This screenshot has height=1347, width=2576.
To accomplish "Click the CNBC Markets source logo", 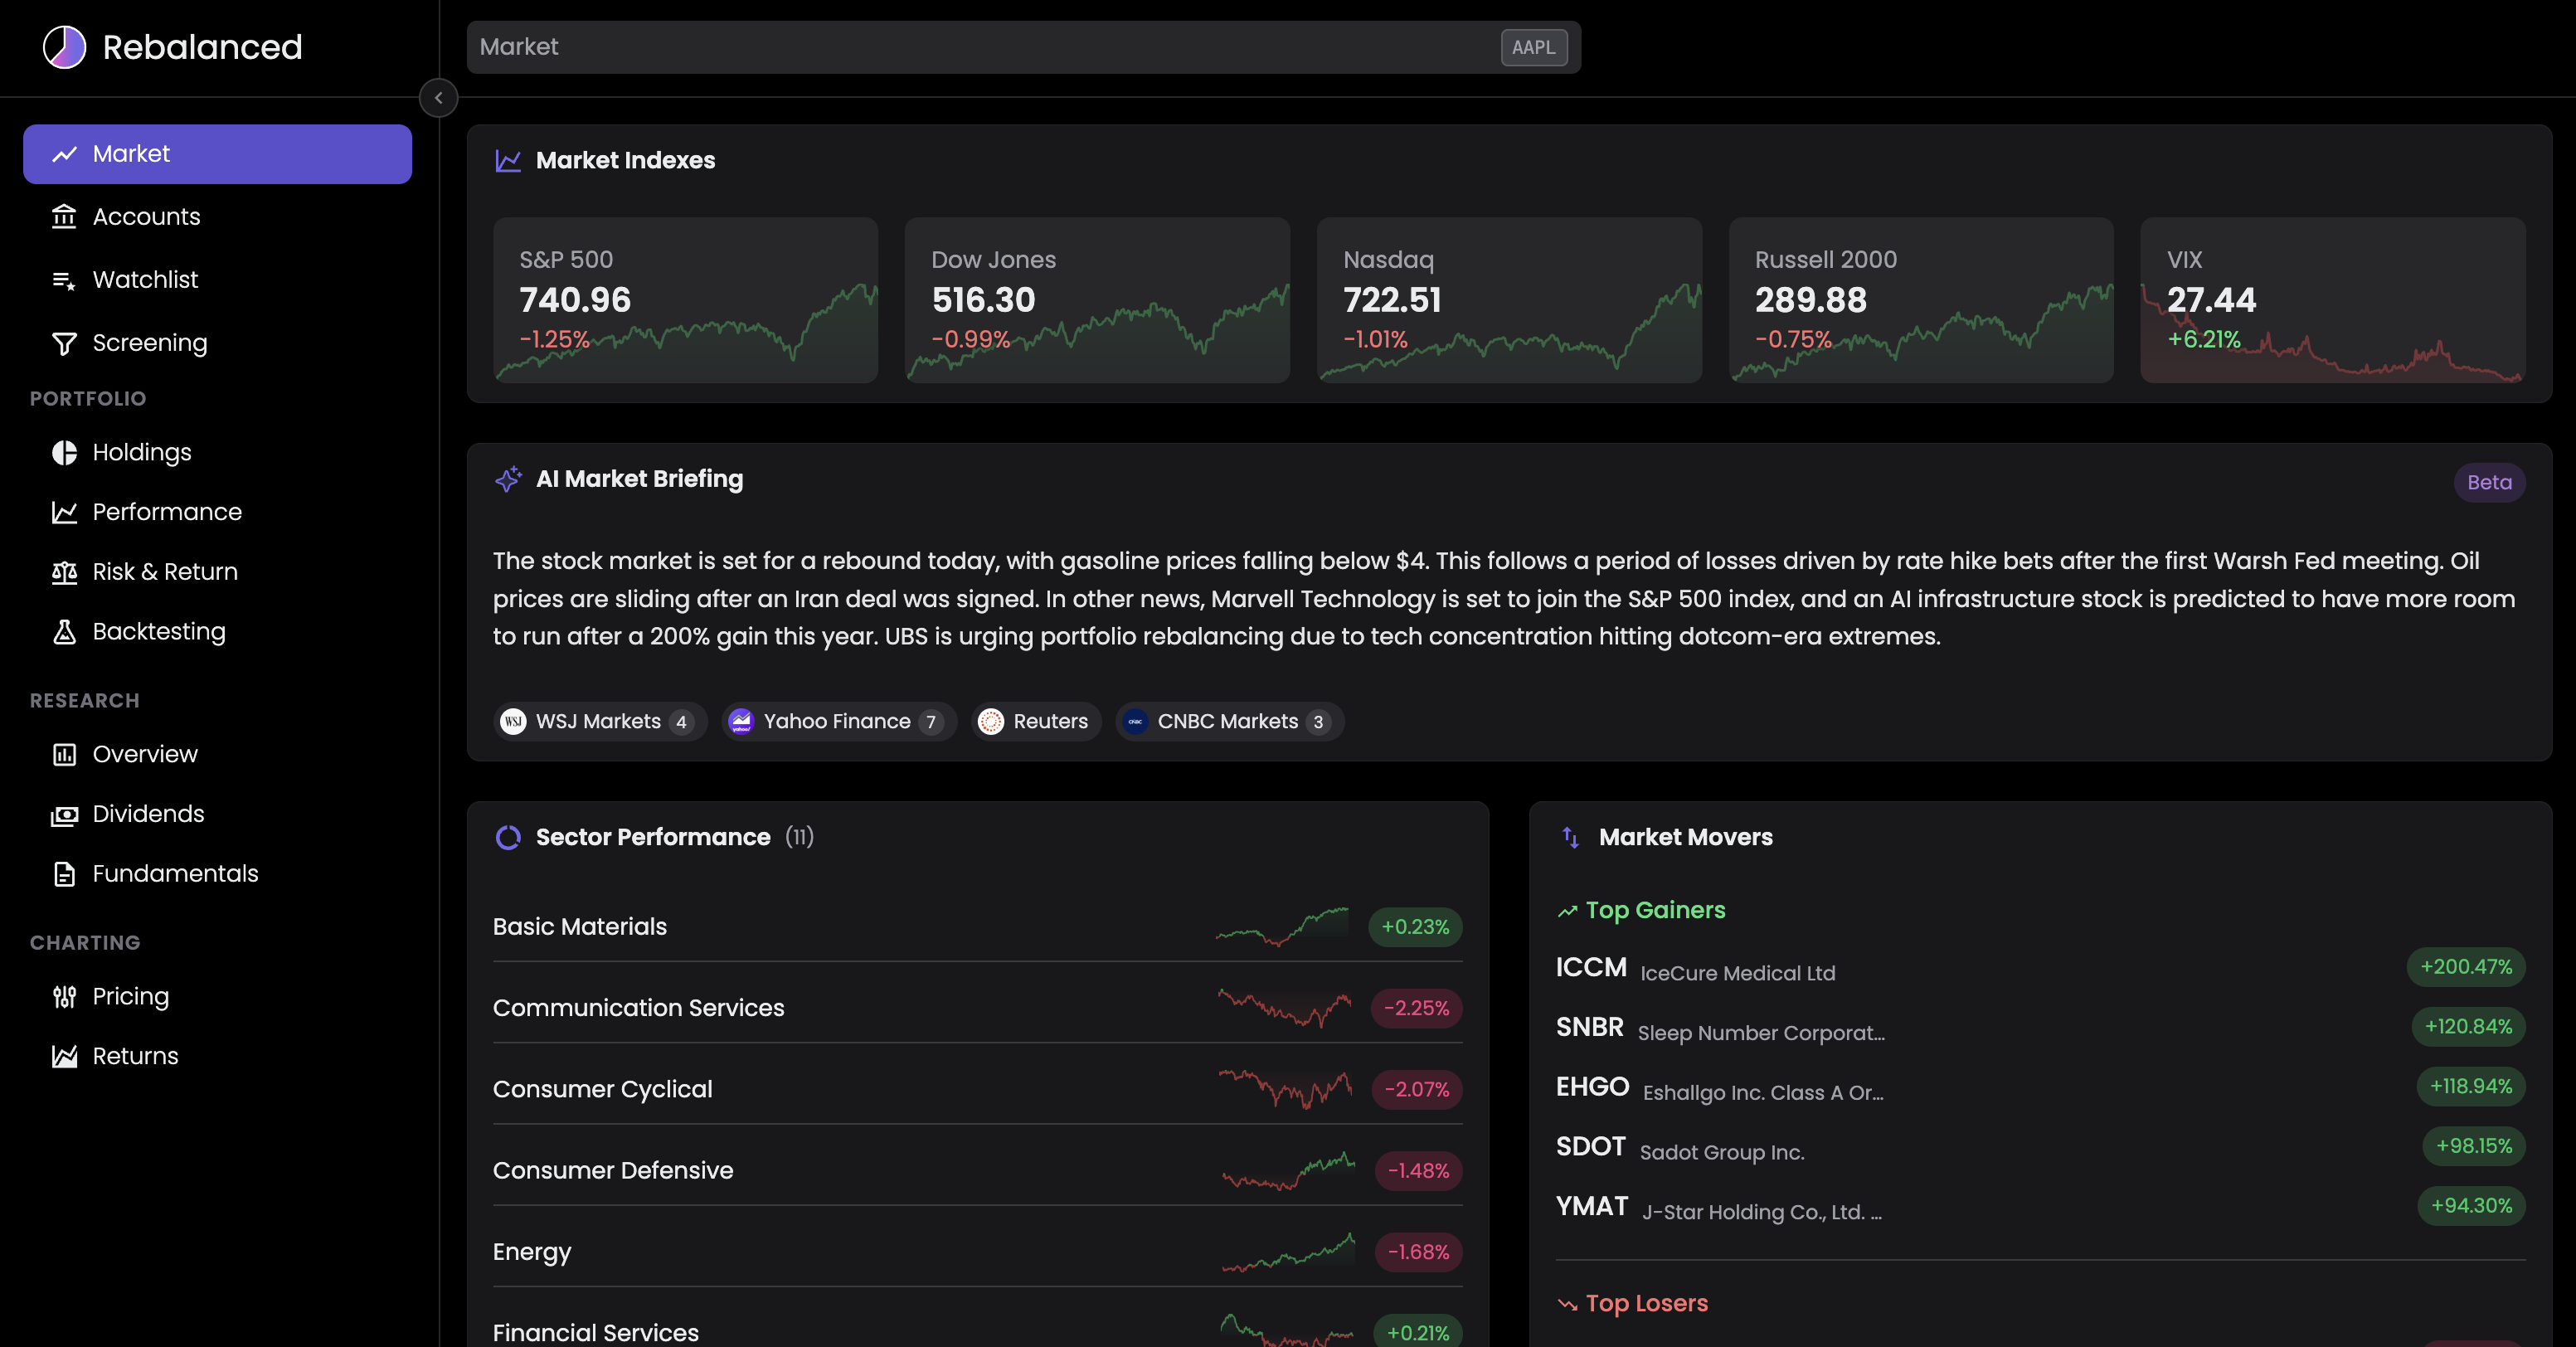I will click(x=1135, y=721).
